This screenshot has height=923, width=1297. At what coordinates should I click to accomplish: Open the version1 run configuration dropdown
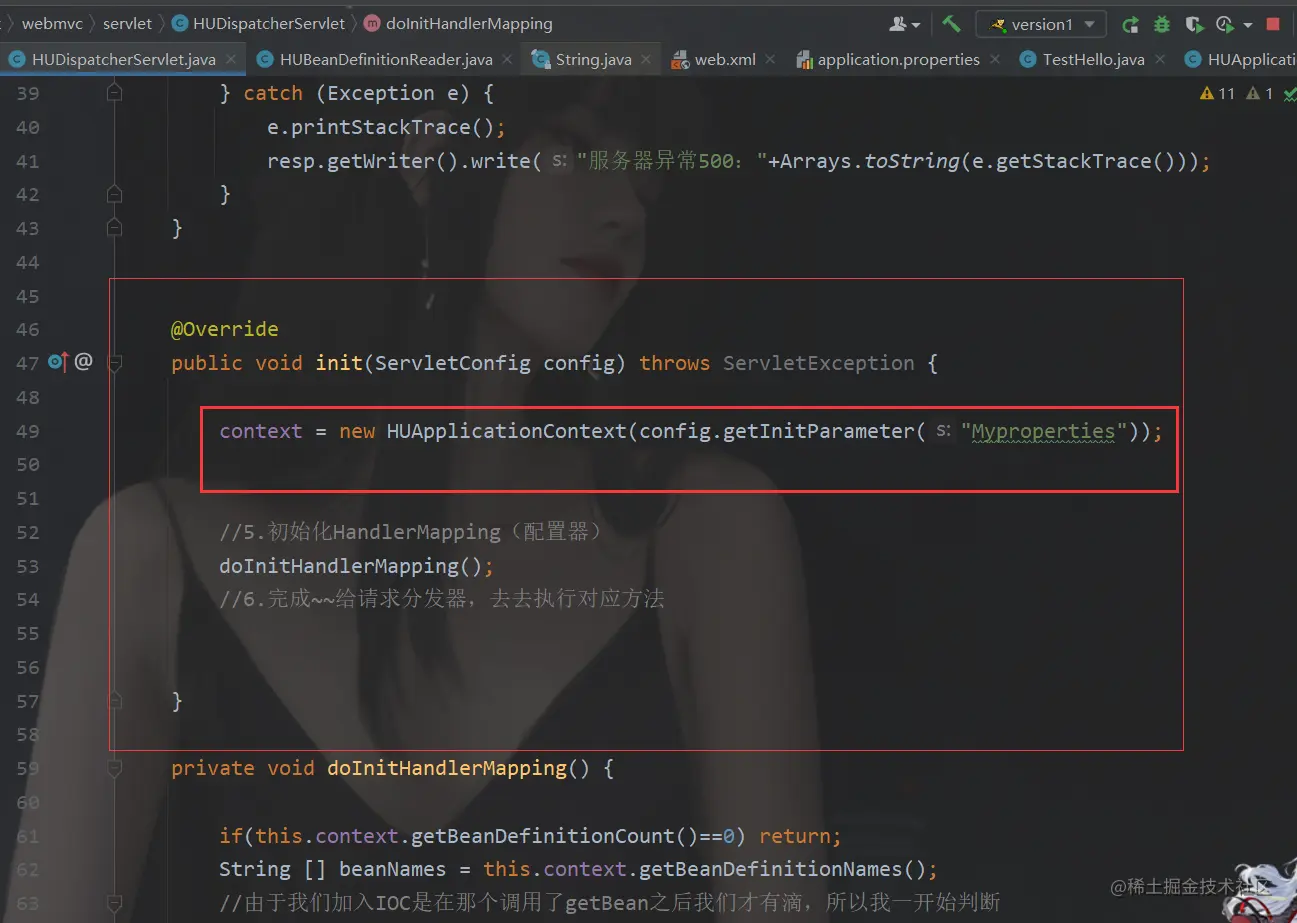(1041, 24)
